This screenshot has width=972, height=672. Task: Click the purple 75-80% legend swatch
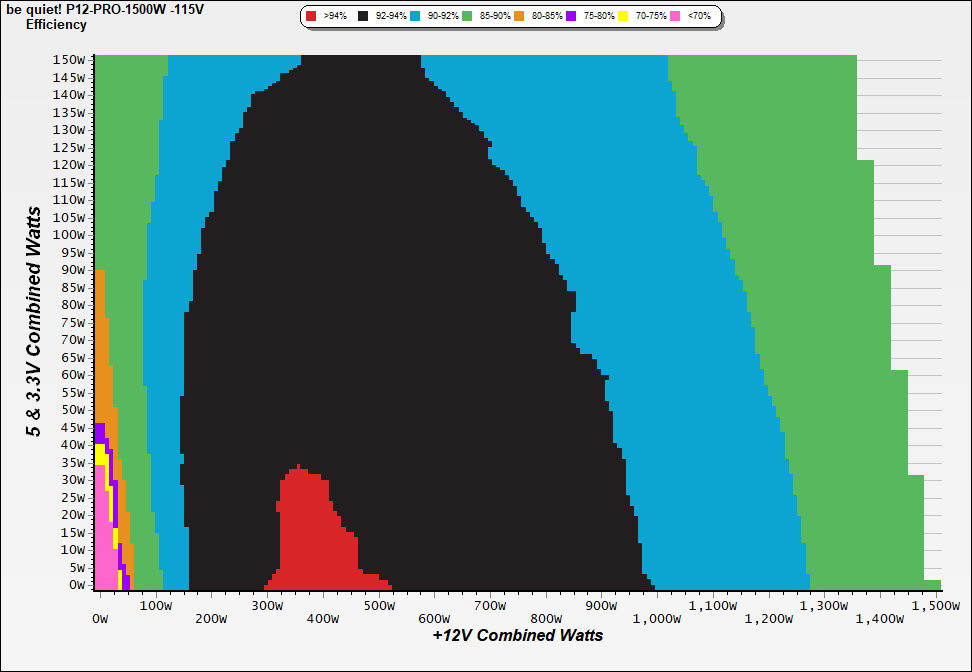click(571, 17)
